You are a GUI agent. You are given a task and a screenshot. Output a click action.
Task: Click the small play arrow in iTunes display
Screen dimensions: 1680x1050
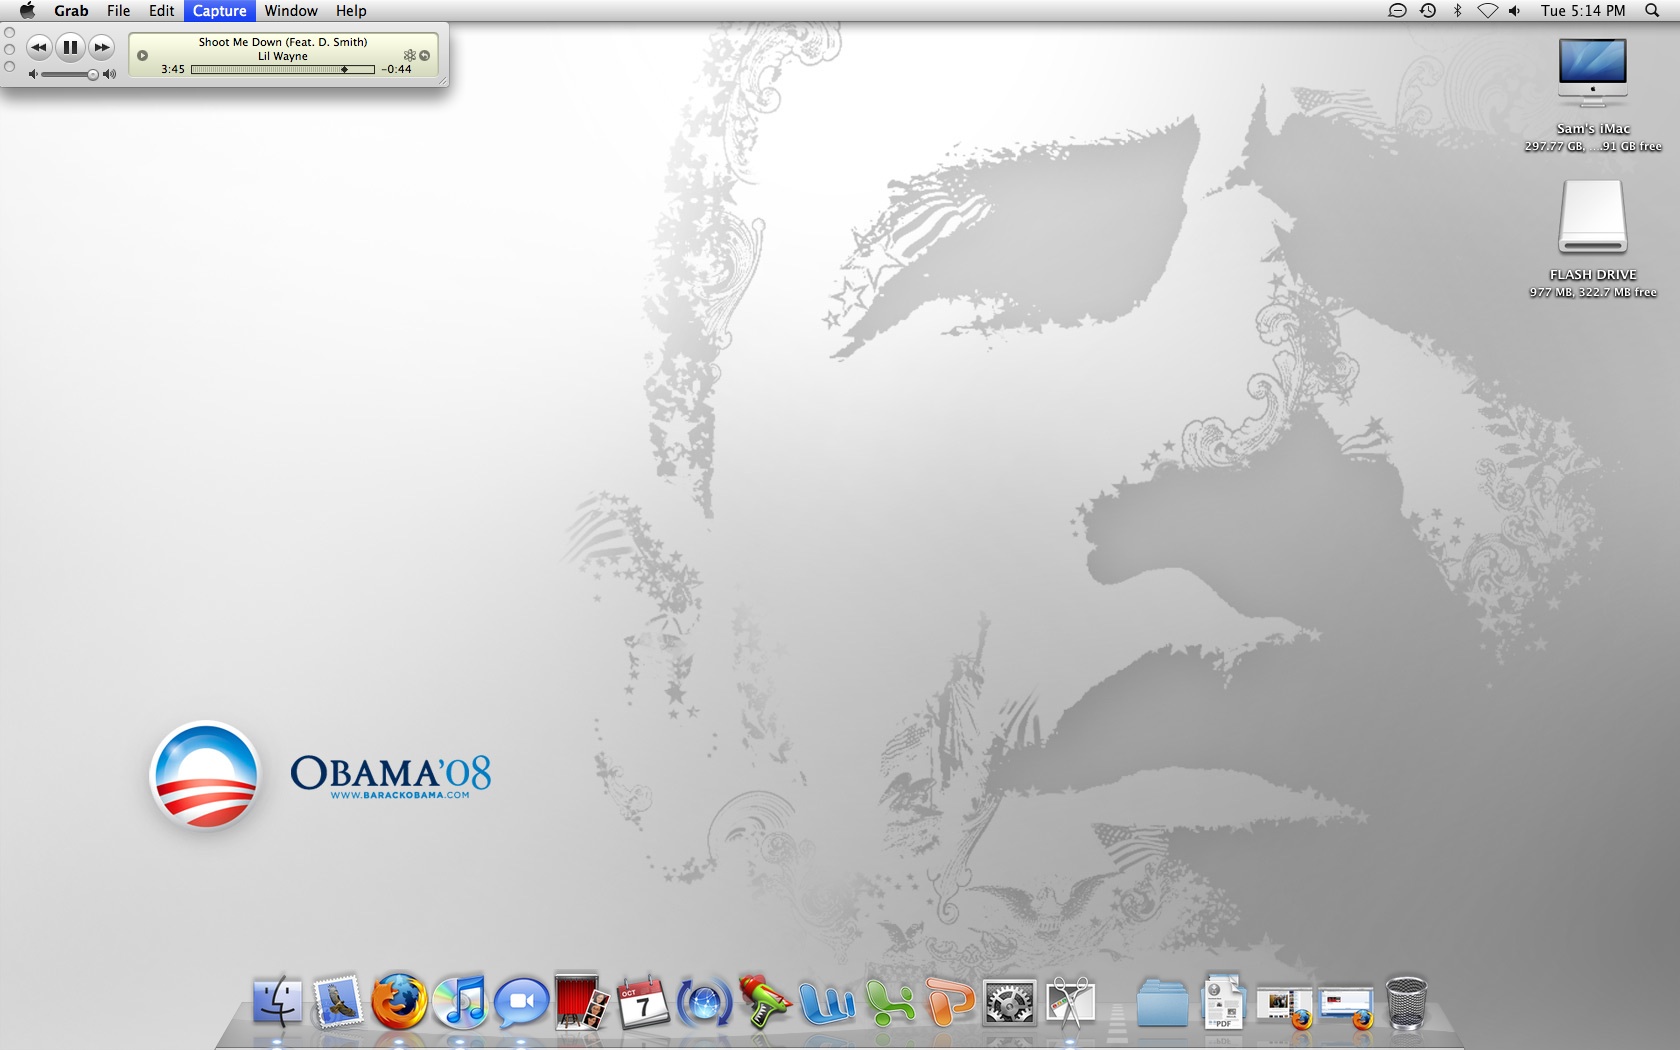142,56
